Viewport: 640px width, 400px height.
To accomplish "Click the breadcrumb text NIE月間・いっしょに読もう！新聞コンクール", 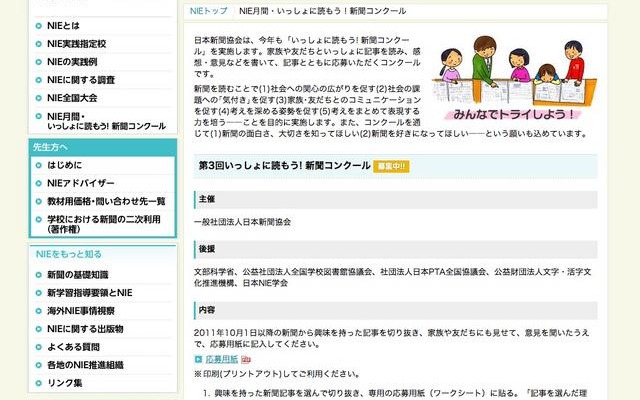I will pyautogui.click(x=322, y=11).
